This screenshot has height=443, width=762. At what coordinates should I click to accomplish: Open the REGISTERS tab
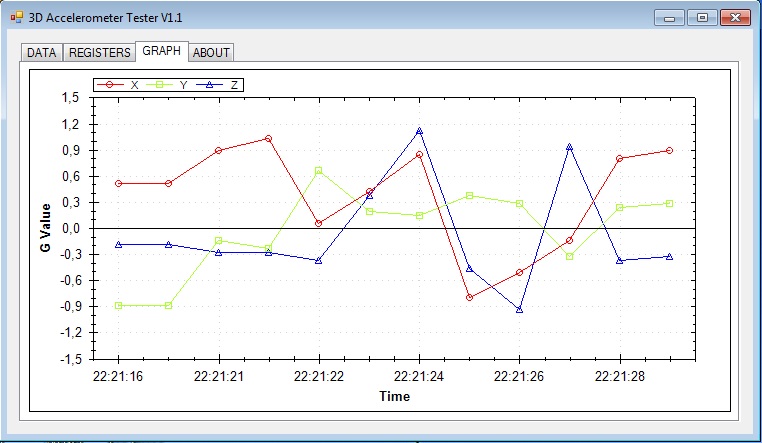click(x=99, y=52)
